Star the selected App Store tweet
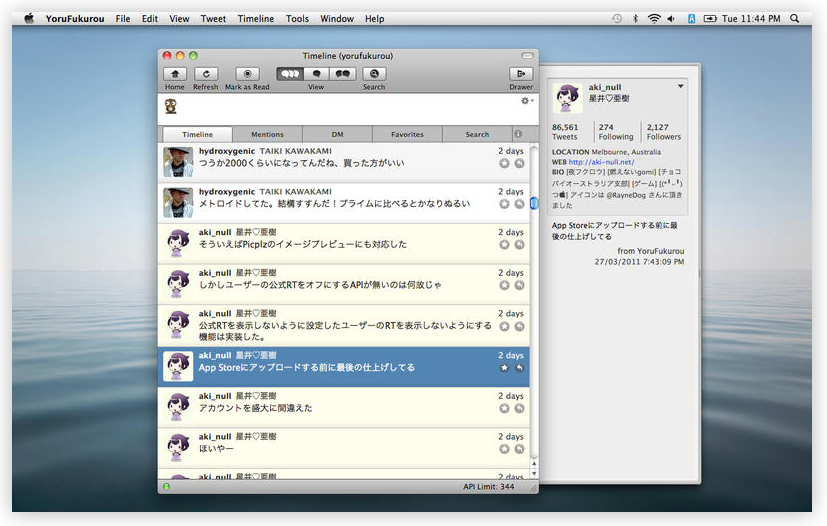 (504, 368)
